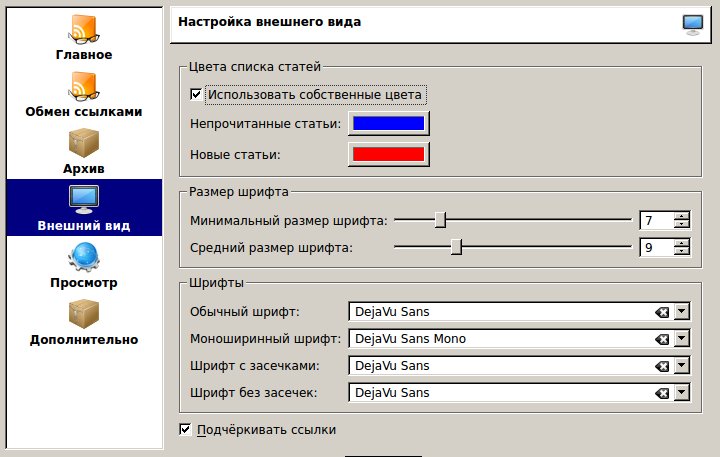Screen dimensions: 720x457
Task: Open the Дополнительно settings section
Action: pos(84,322)
